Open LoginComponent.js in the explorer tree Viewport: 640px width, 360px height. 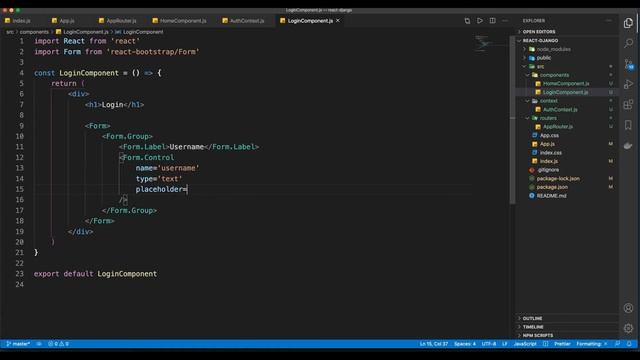point(567,92)
